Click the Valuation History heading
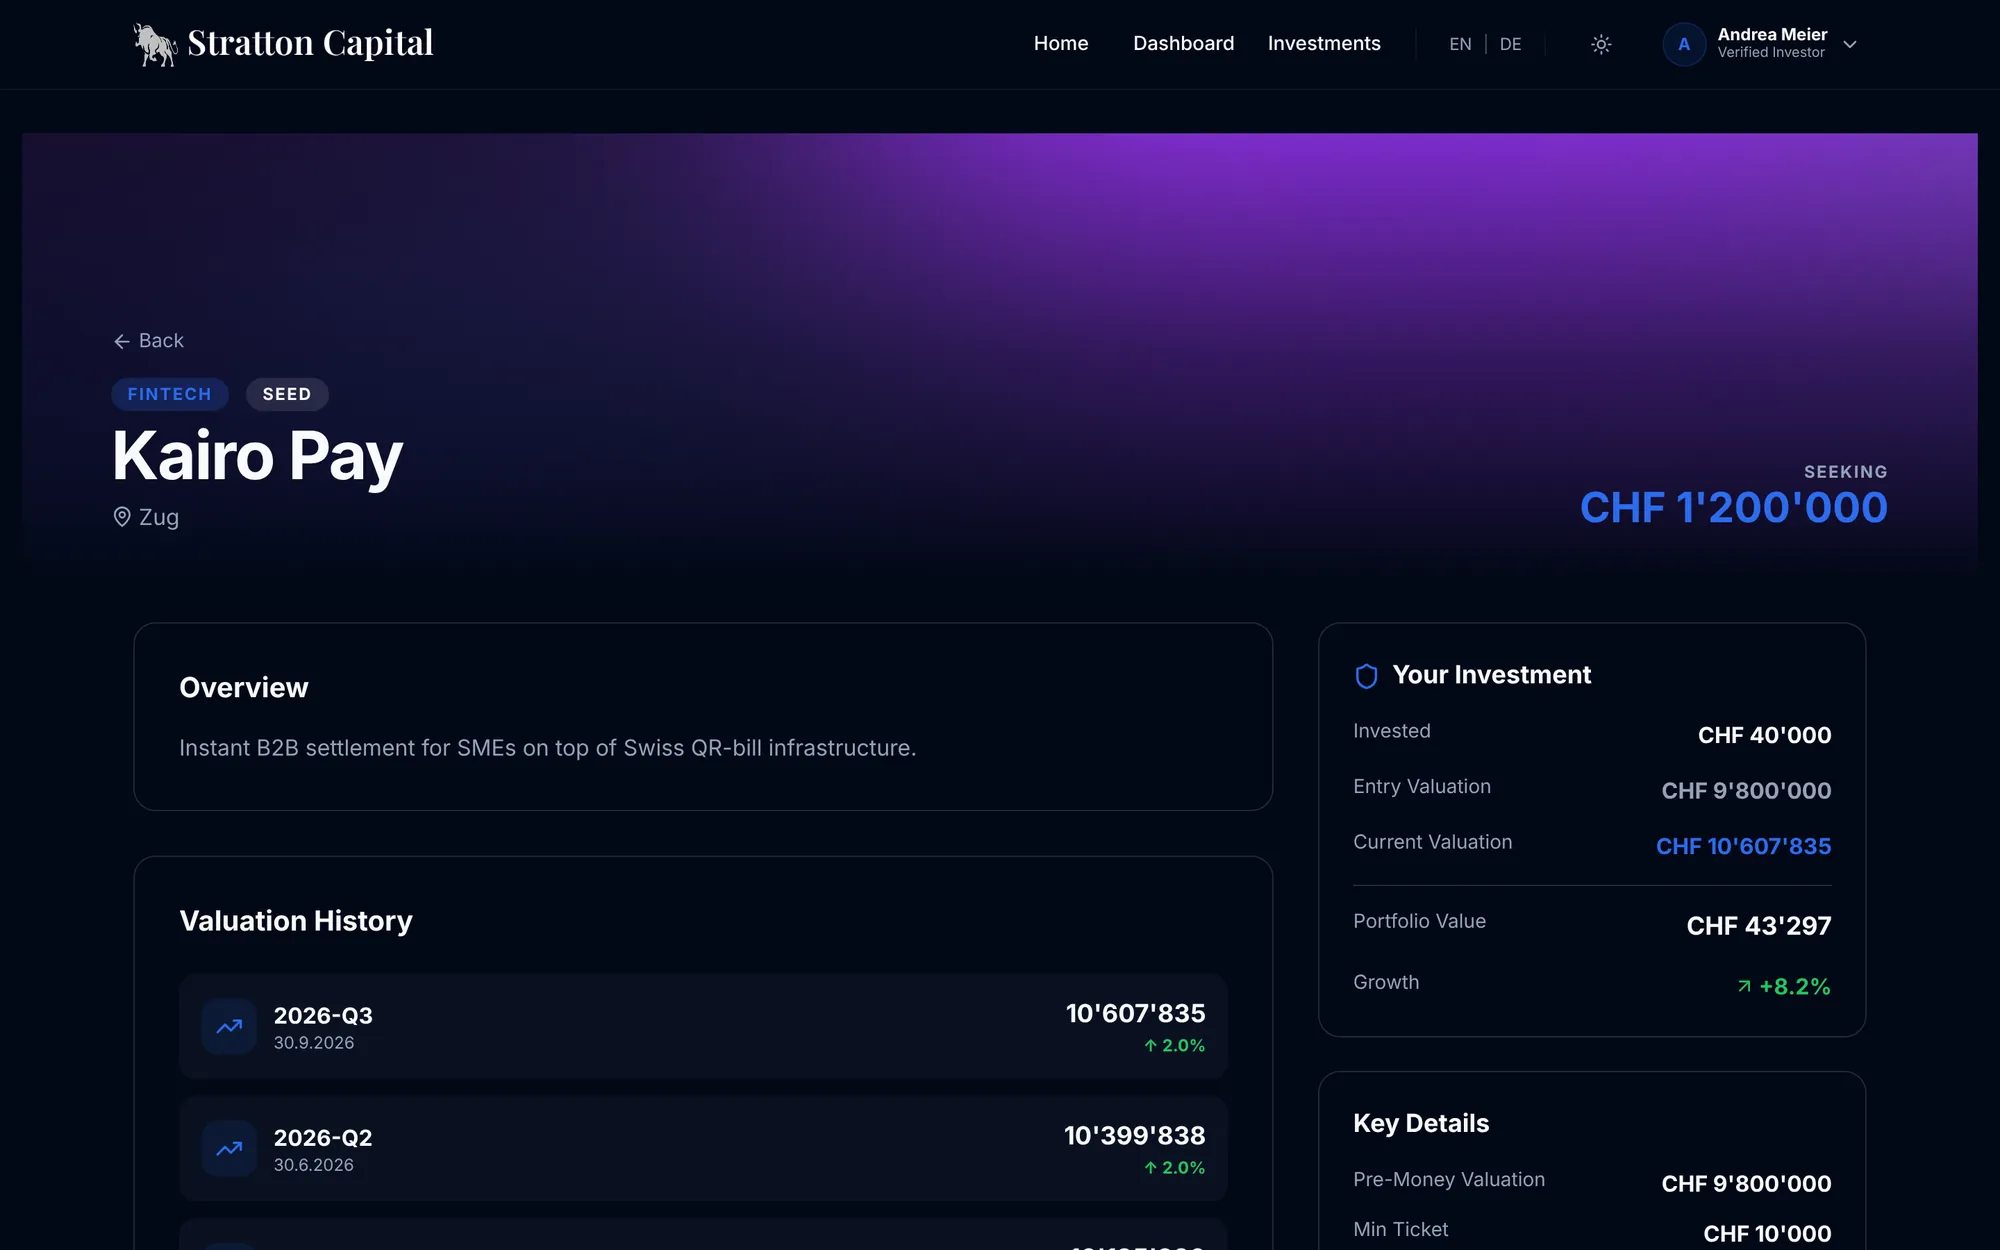Image resolution: width=2000 pixels, height=1250 pixels. click(296, 921)
